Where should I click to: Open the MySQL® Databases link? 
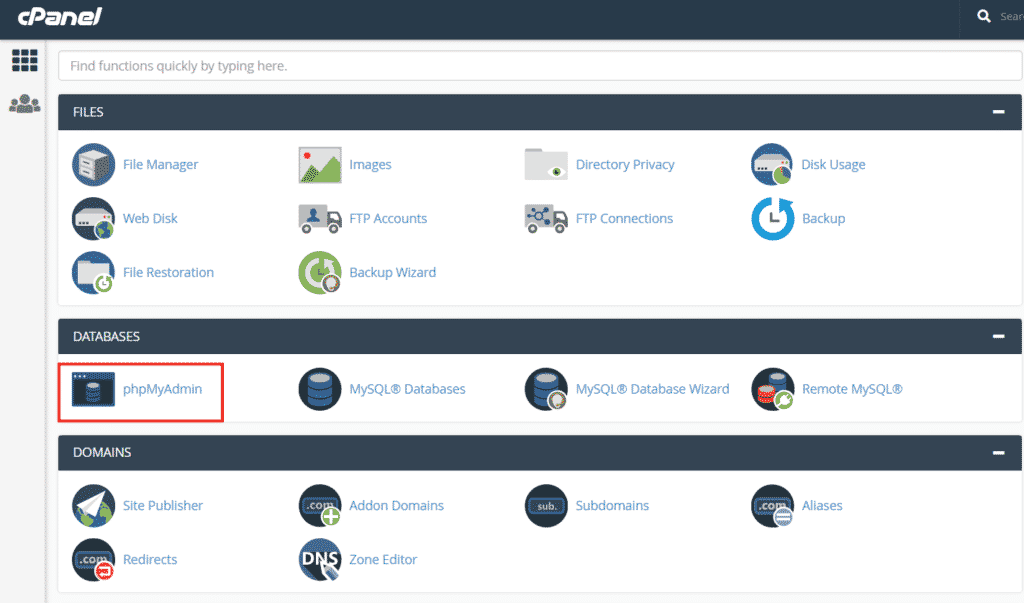coord(408,389)
